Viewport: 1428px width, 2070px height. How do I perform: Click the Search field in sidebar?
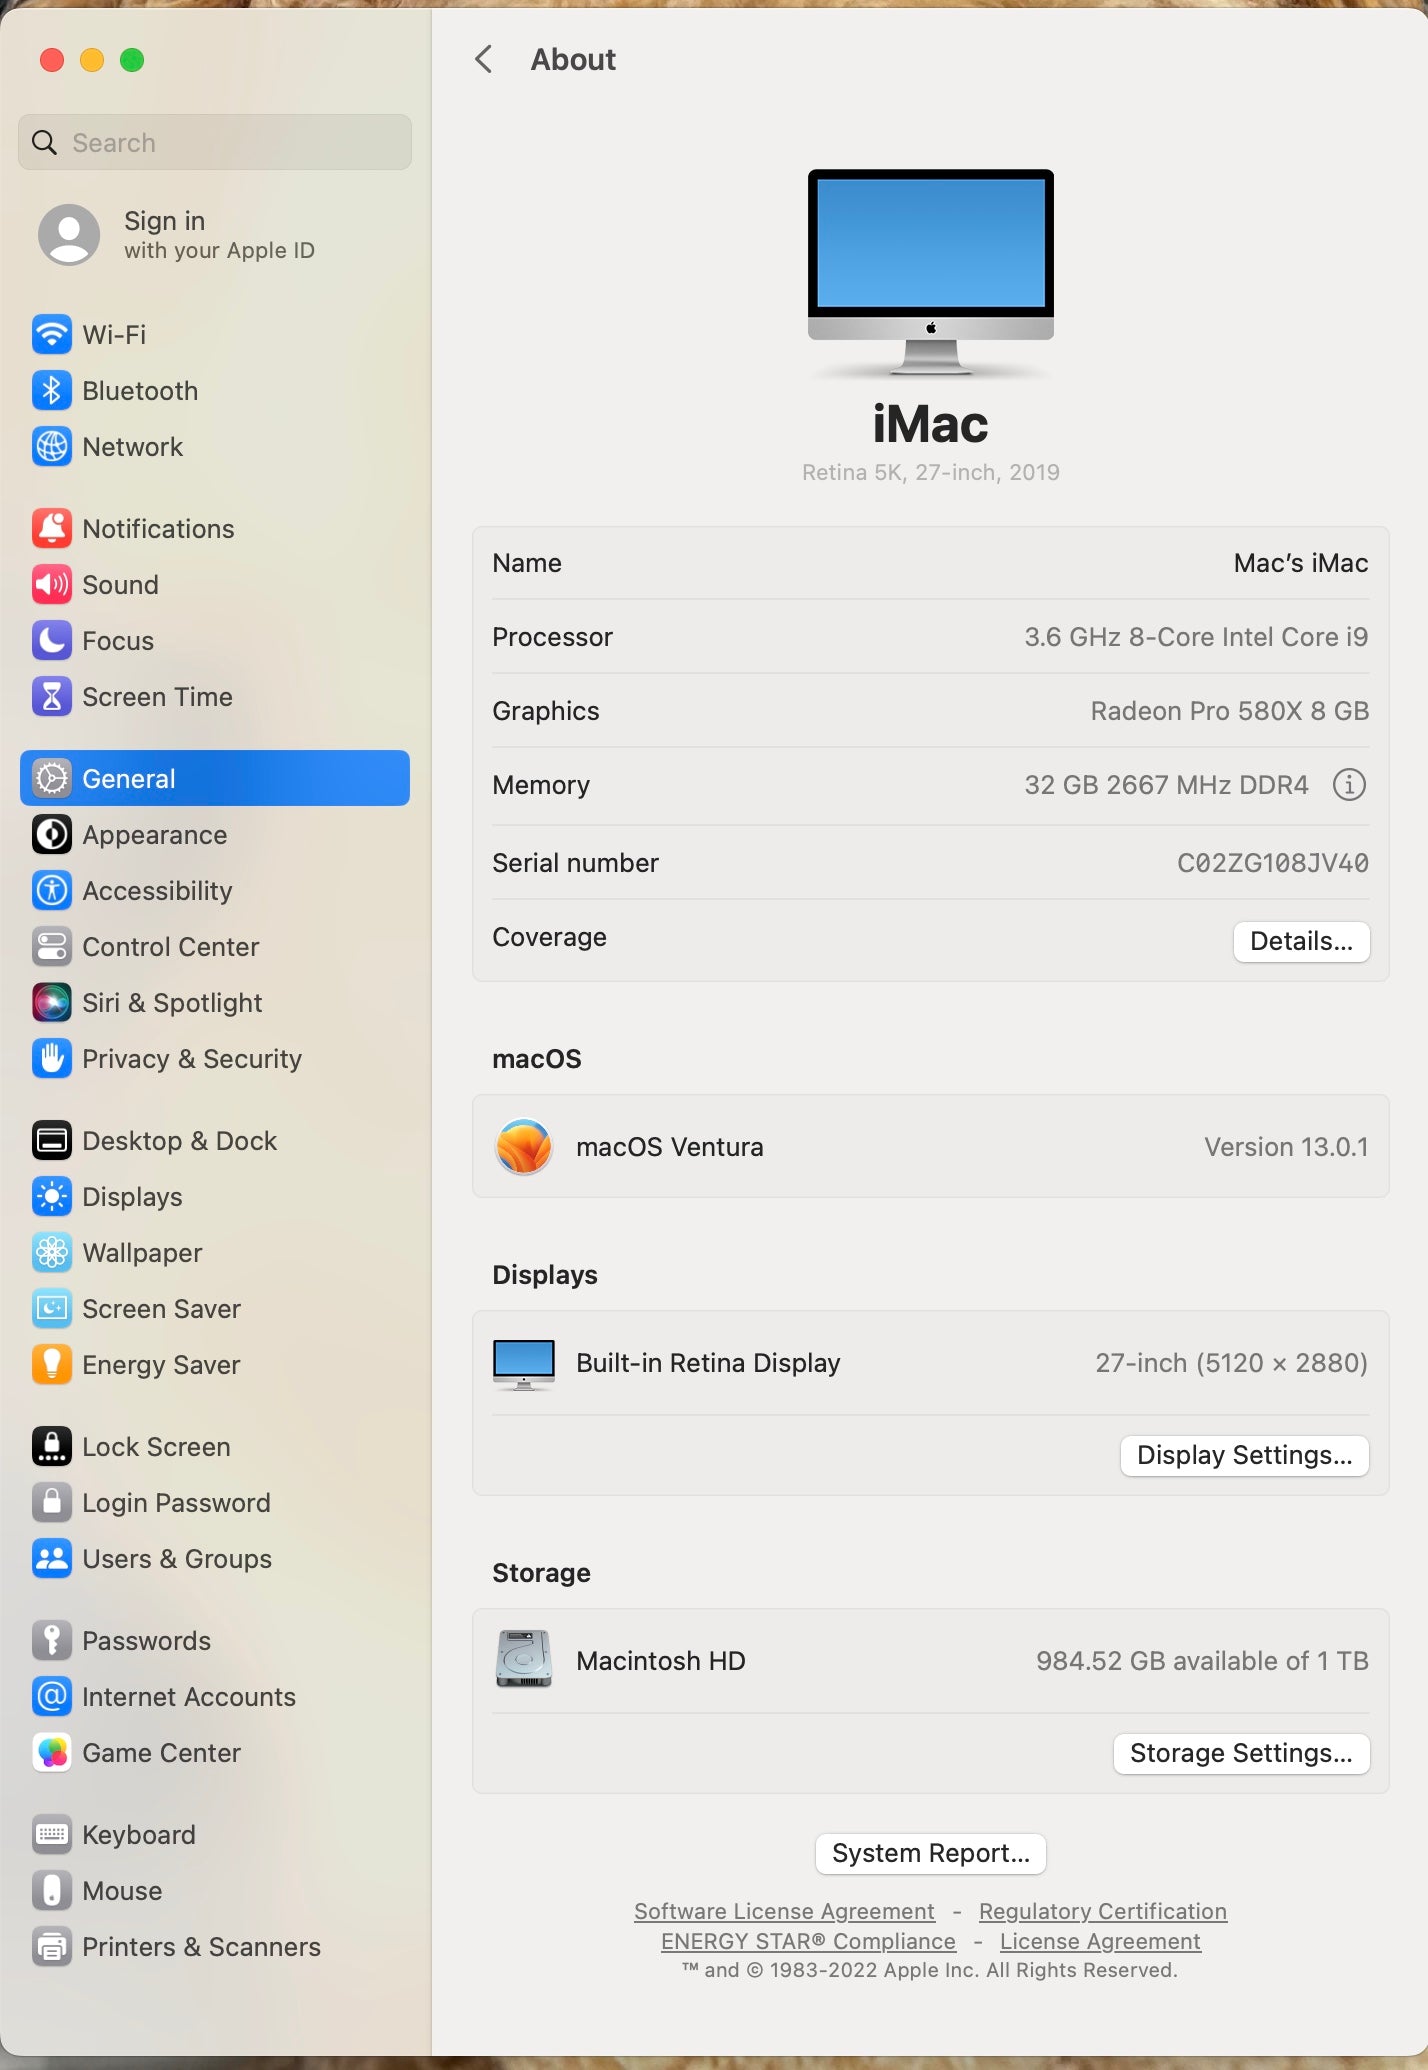[215, 142]
